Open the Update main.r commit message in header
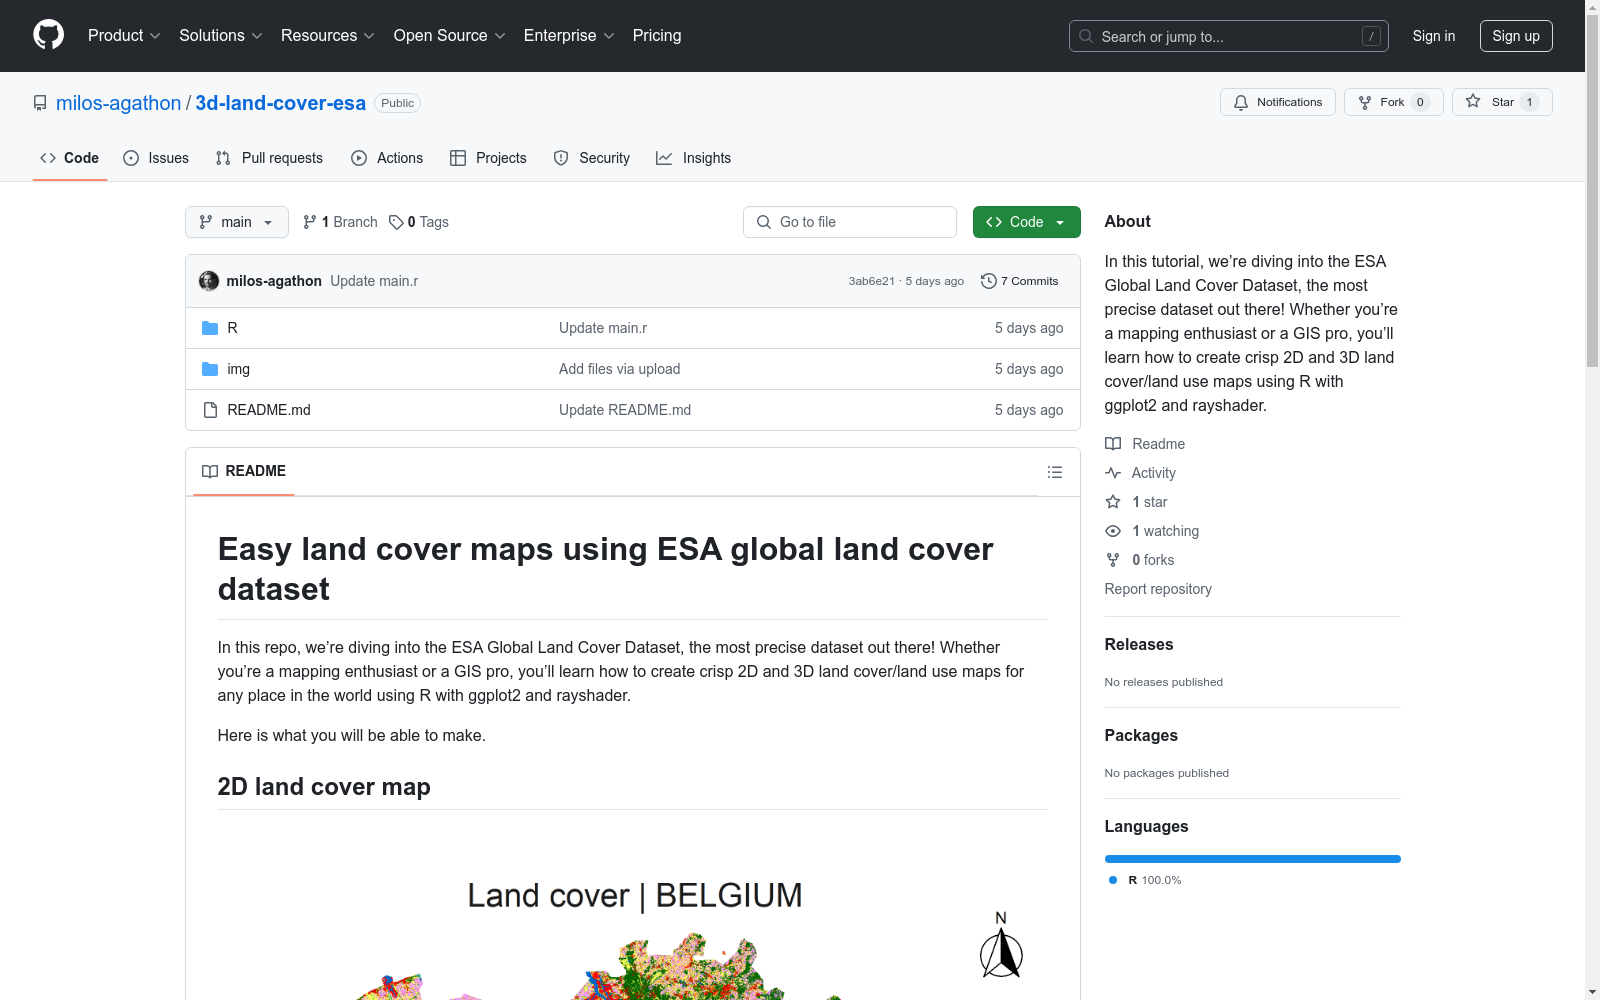The image size is (1600, 1000). [x=374, y=281]
